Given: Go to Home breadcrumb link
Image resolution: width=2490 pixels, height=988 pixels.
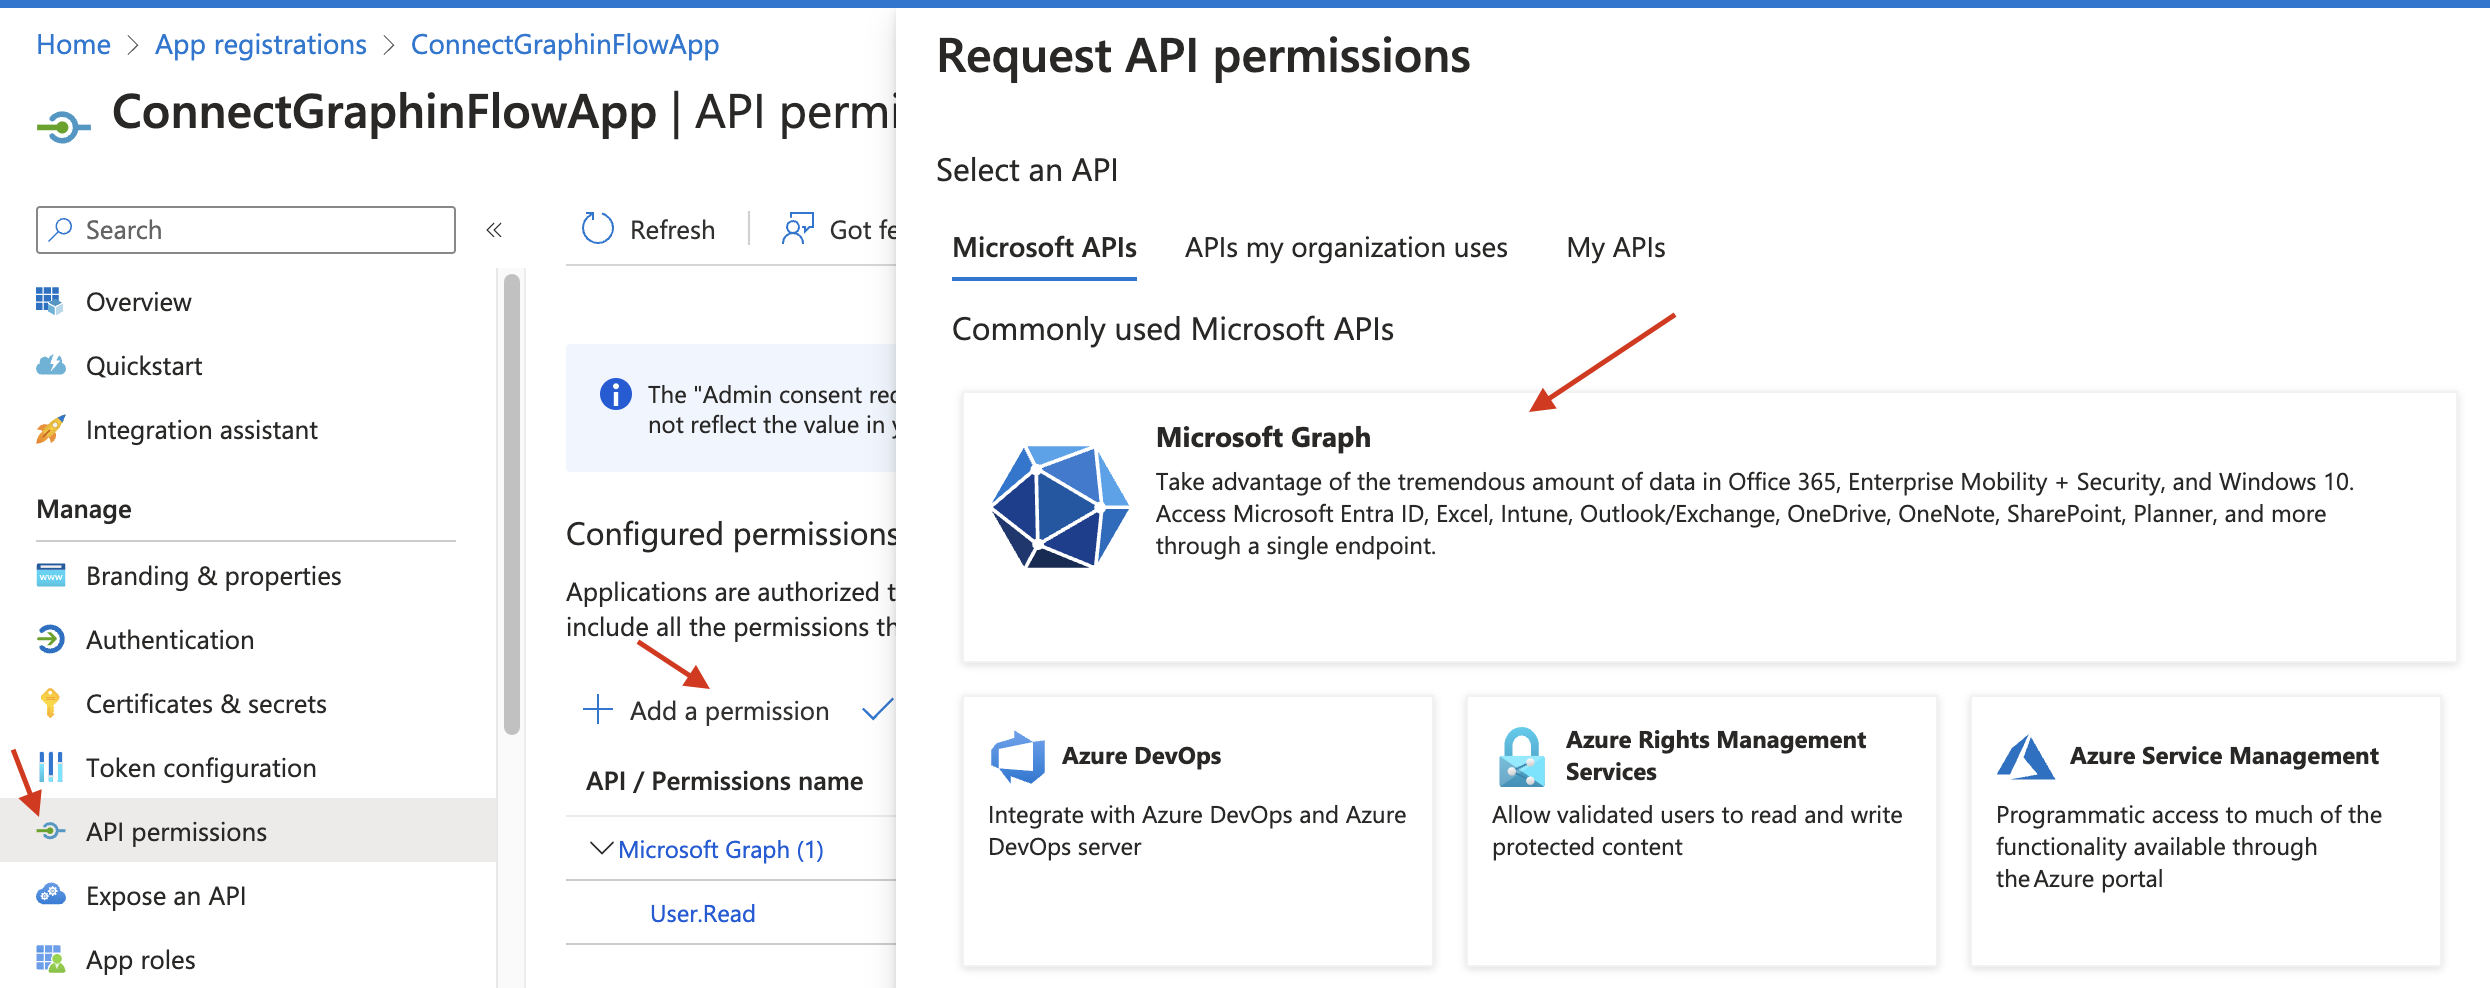Looking at the screenshot, I should (x=73, y=44).
